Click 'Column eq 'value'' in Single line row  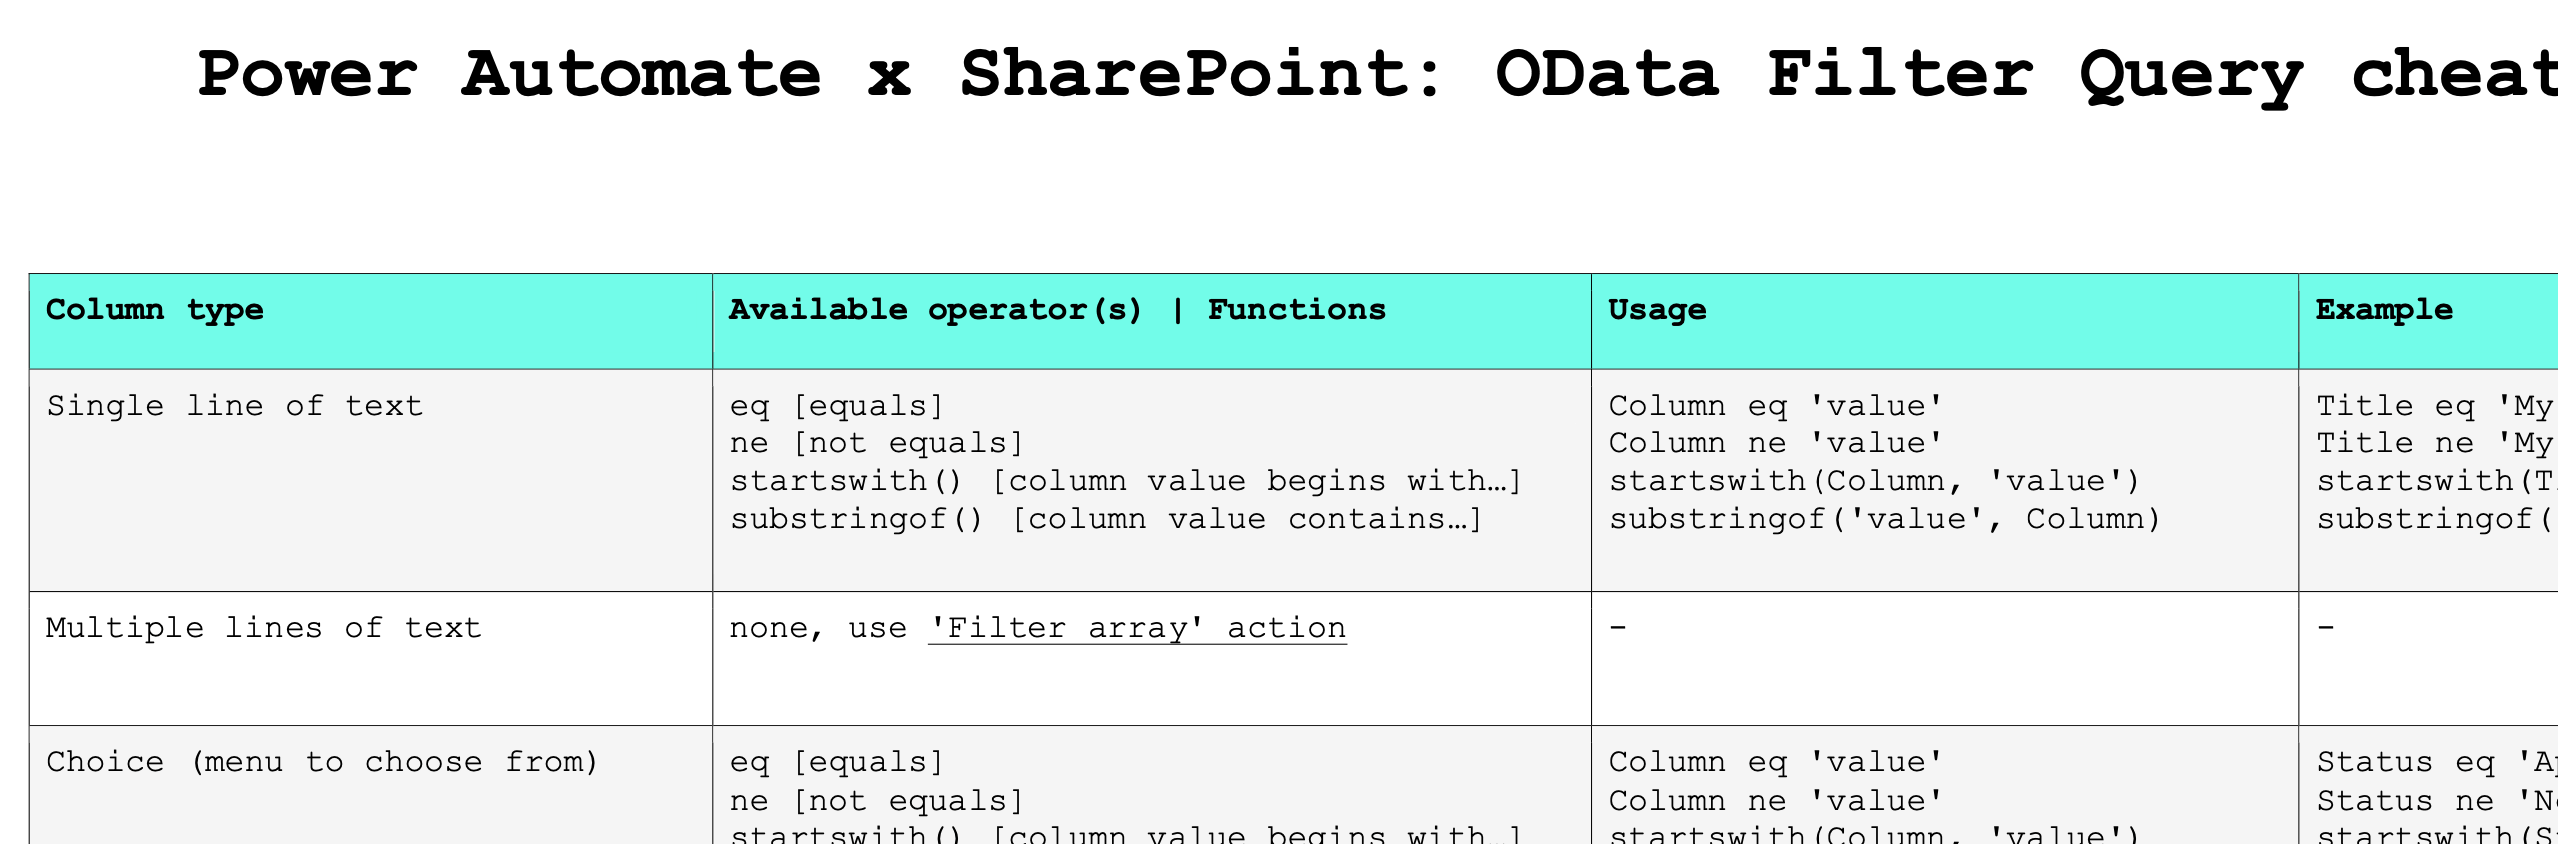coord(1776,406)
